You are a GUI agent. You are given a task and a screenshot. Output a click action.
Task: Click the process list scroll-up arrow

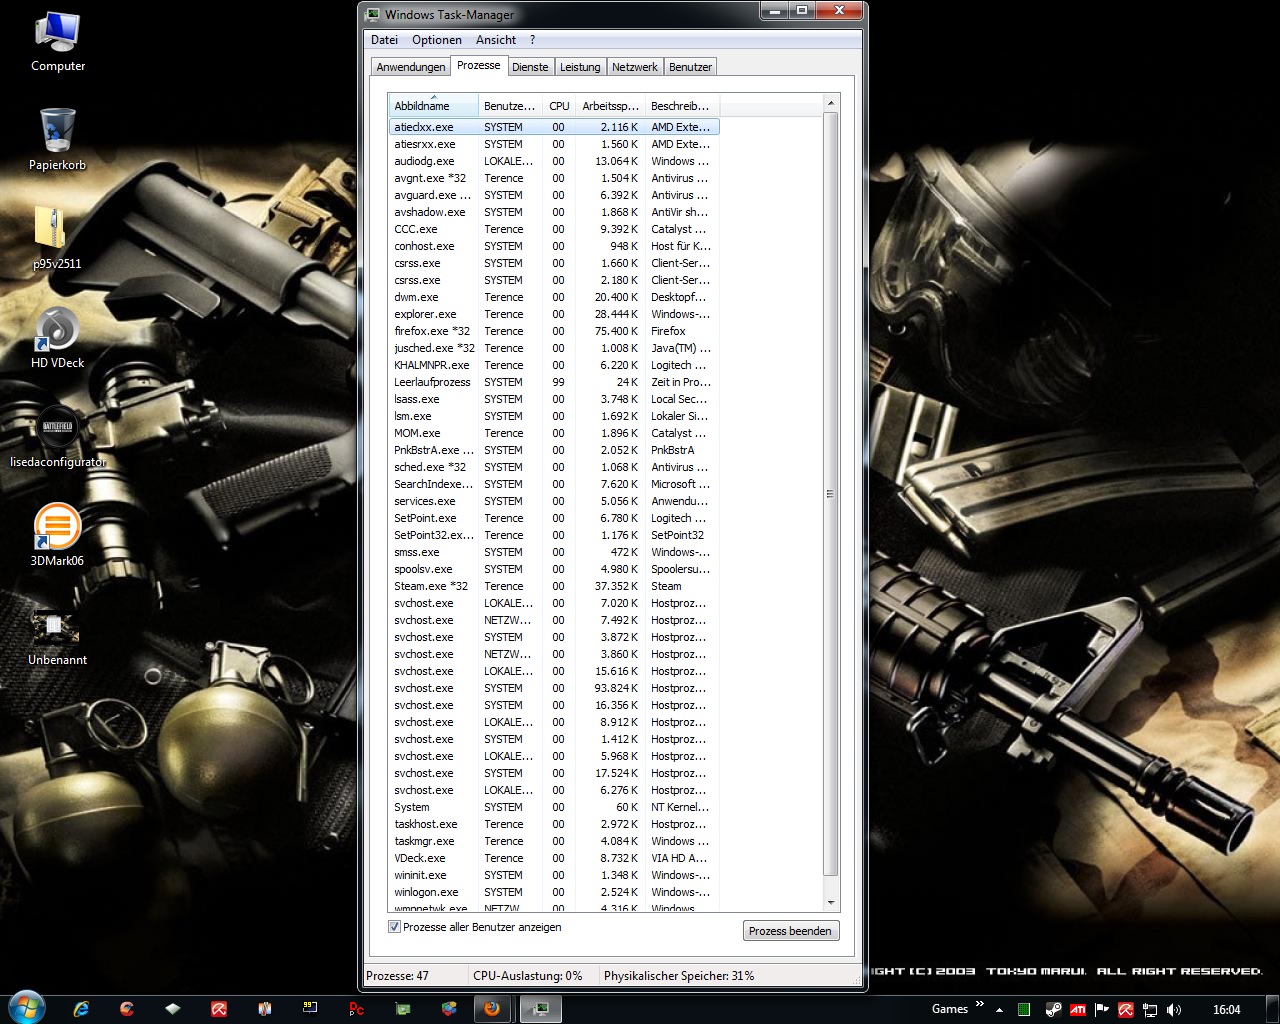tap(830, 104)
